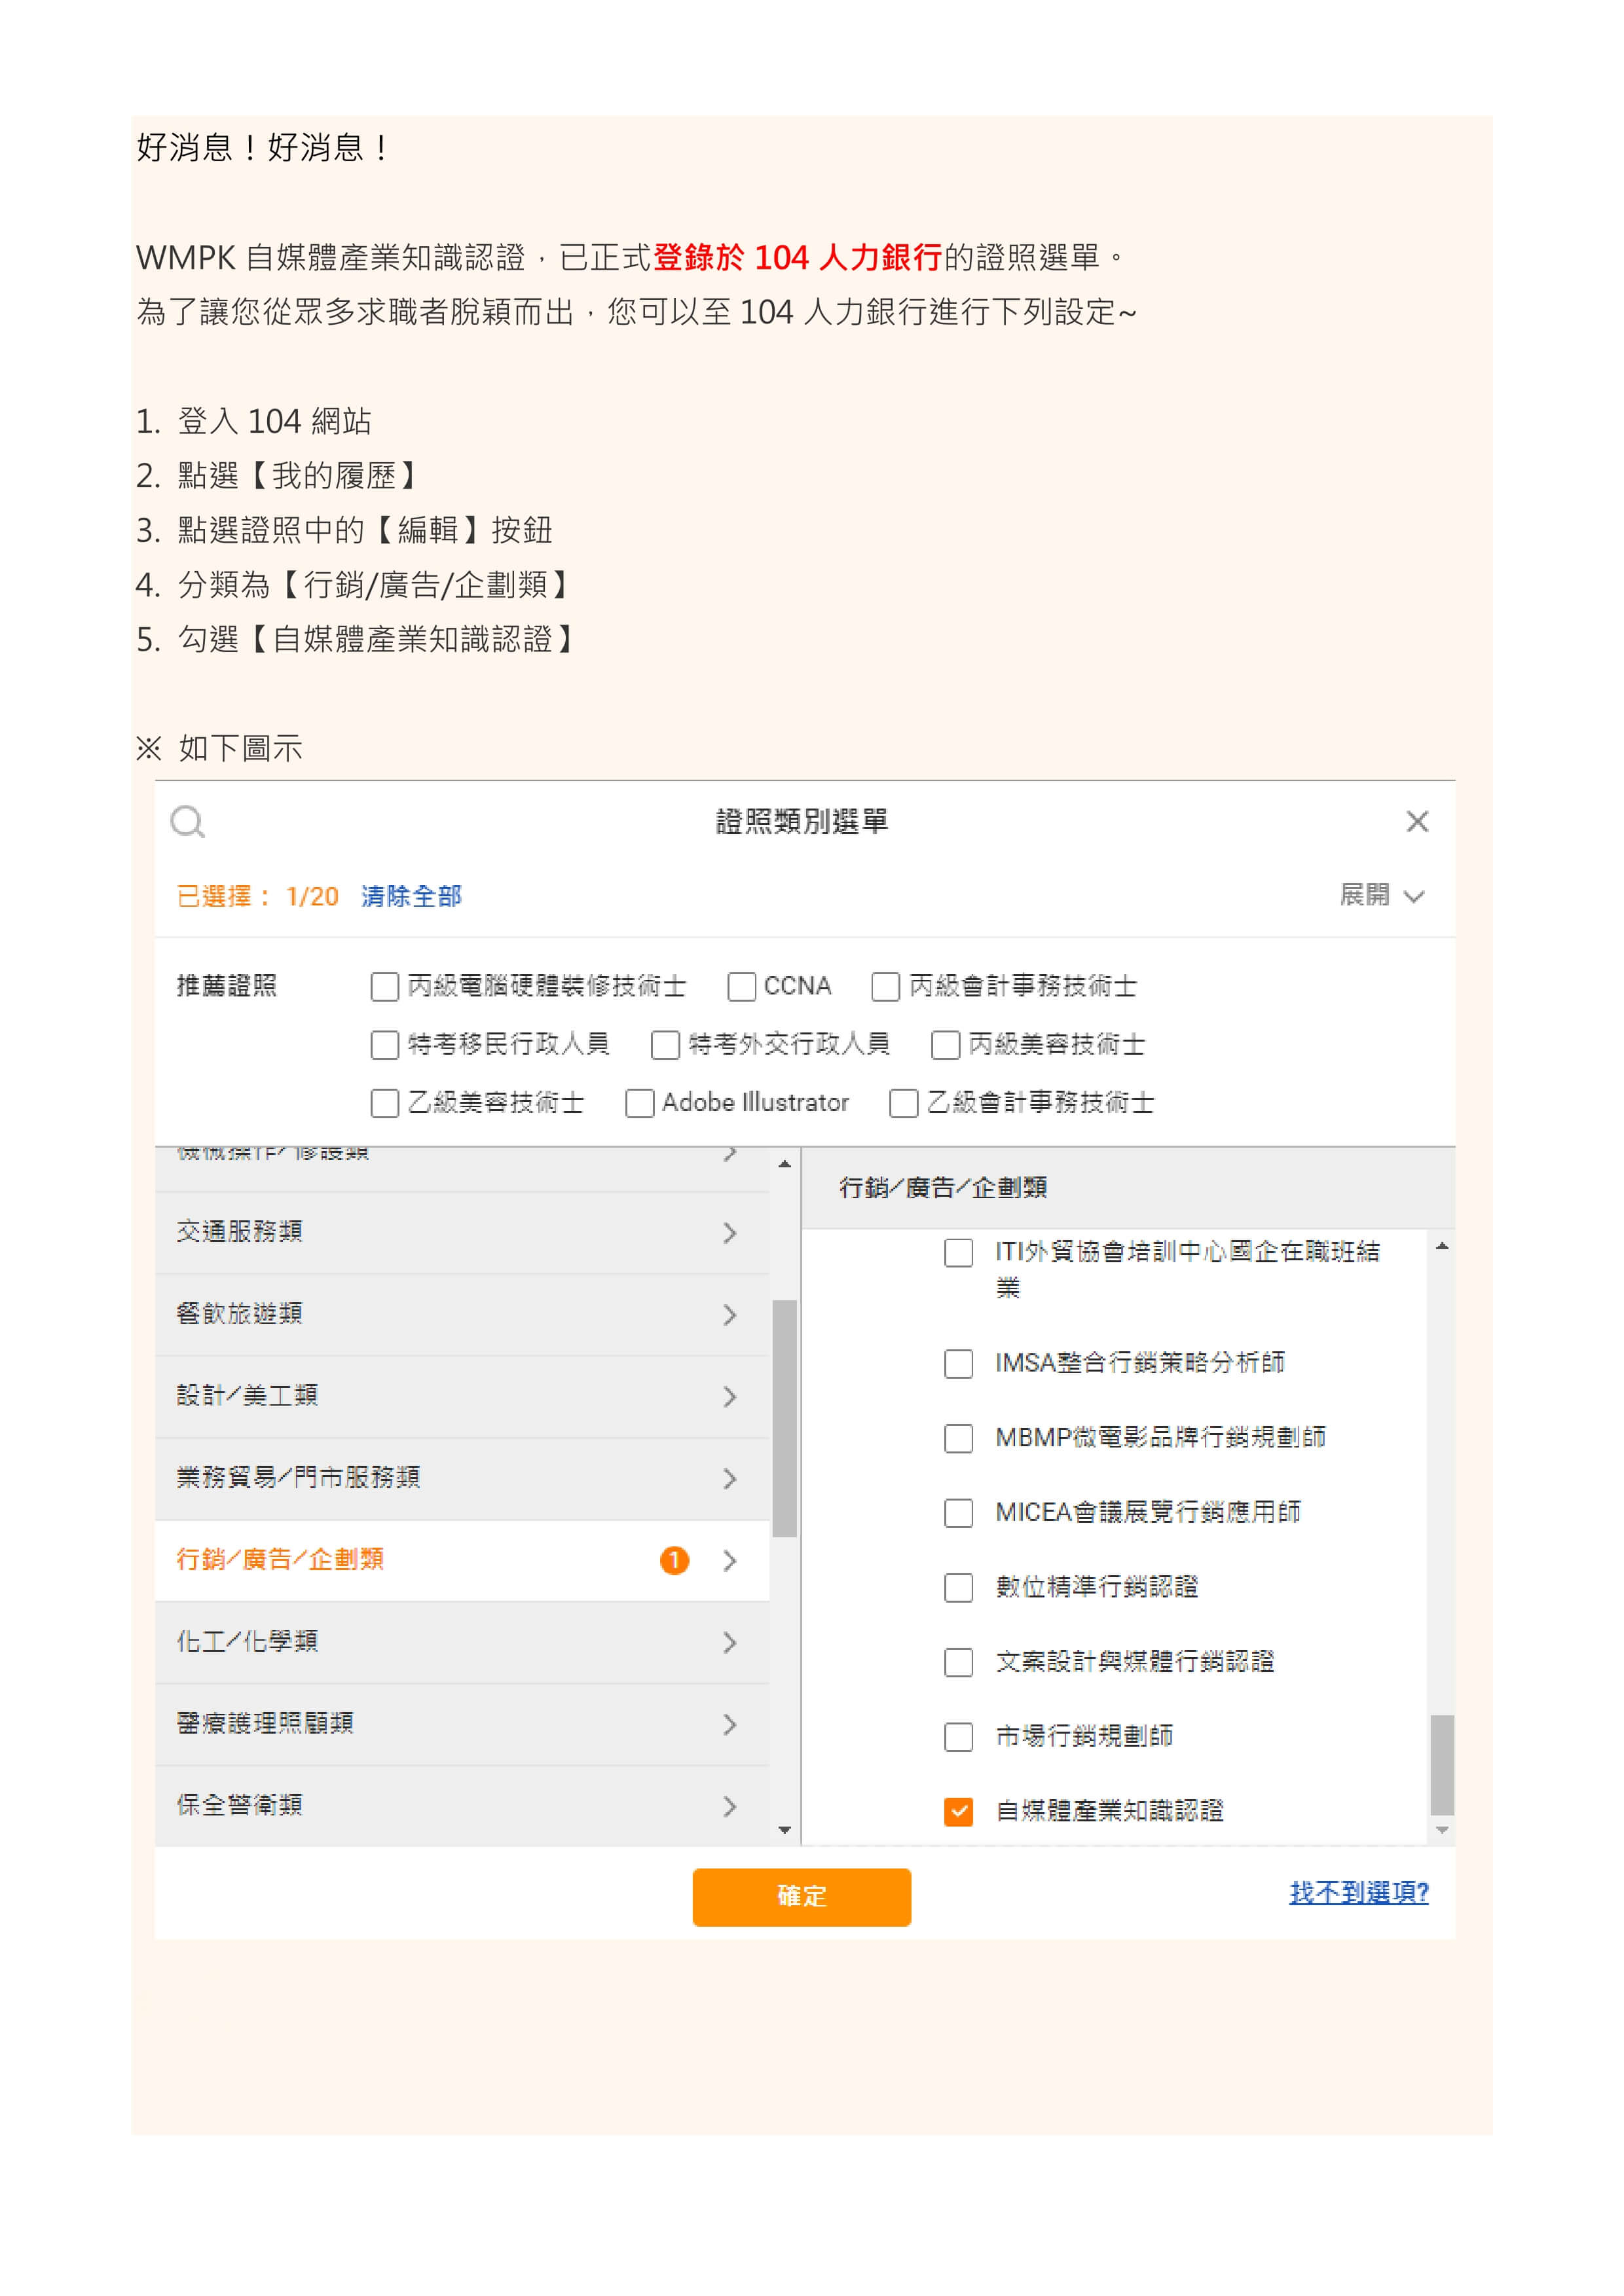Expand the 餐飲旅遊類 category chevron
1624x2296 pixels.
coord(730,1315)
